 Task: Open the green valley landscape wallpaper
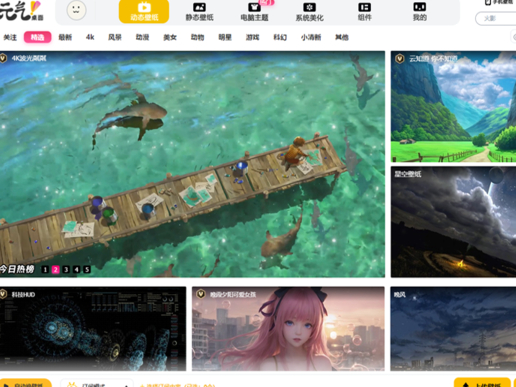453,107
